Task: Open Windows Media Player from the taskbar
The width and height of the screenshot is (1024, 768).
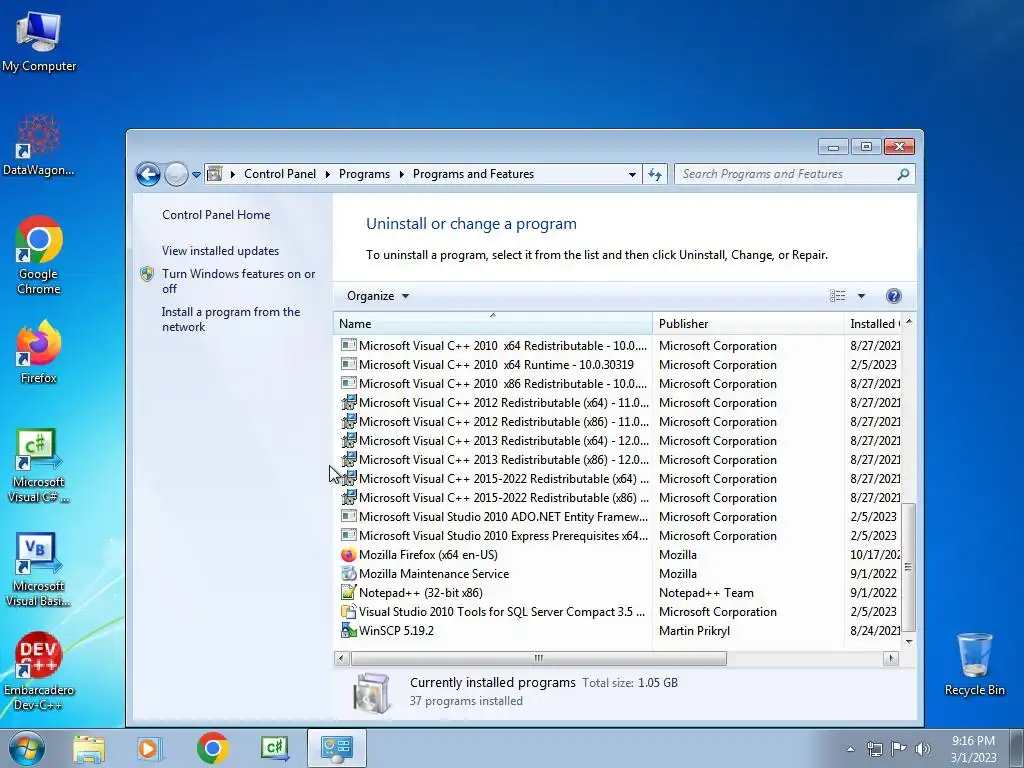Action: click(149, 749)
